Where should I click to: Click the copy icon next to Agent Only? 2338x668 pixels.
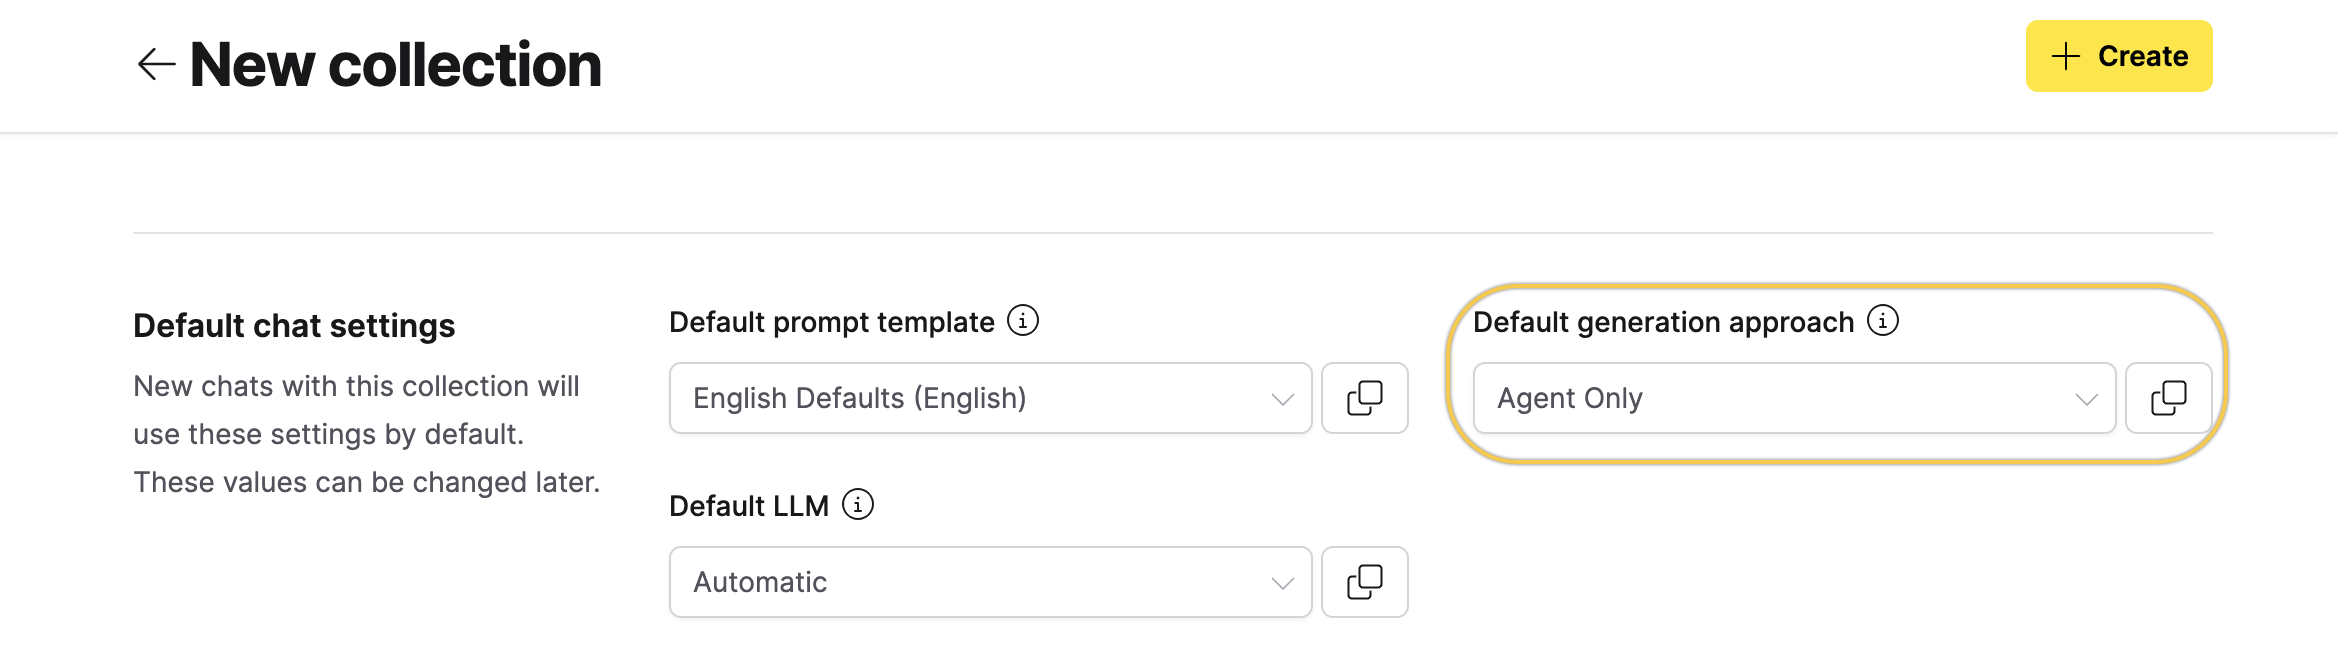[2168, 399]
